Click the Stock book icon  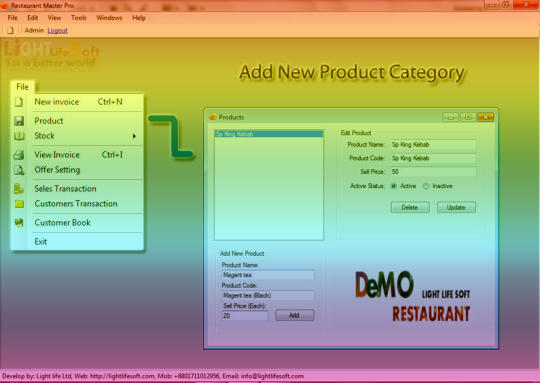click(x=19, y=136)
